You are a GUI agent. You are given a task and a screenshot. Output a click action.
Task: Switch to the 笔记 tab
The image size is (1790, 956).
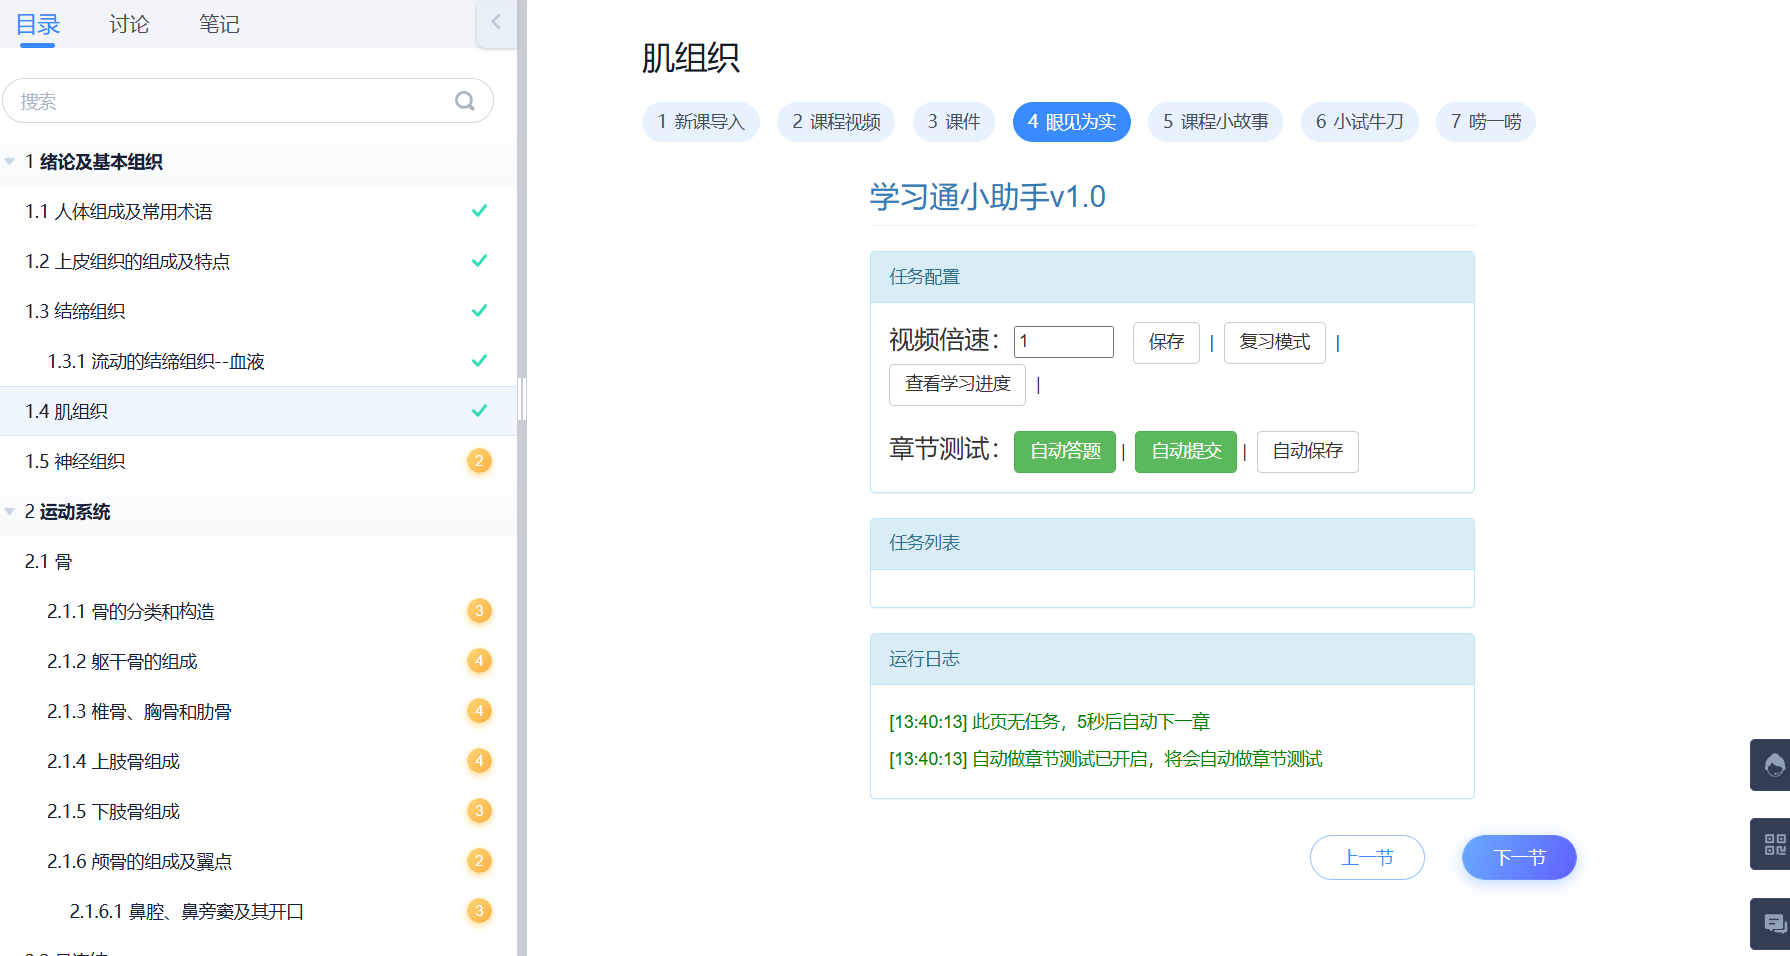coord(219,24)
